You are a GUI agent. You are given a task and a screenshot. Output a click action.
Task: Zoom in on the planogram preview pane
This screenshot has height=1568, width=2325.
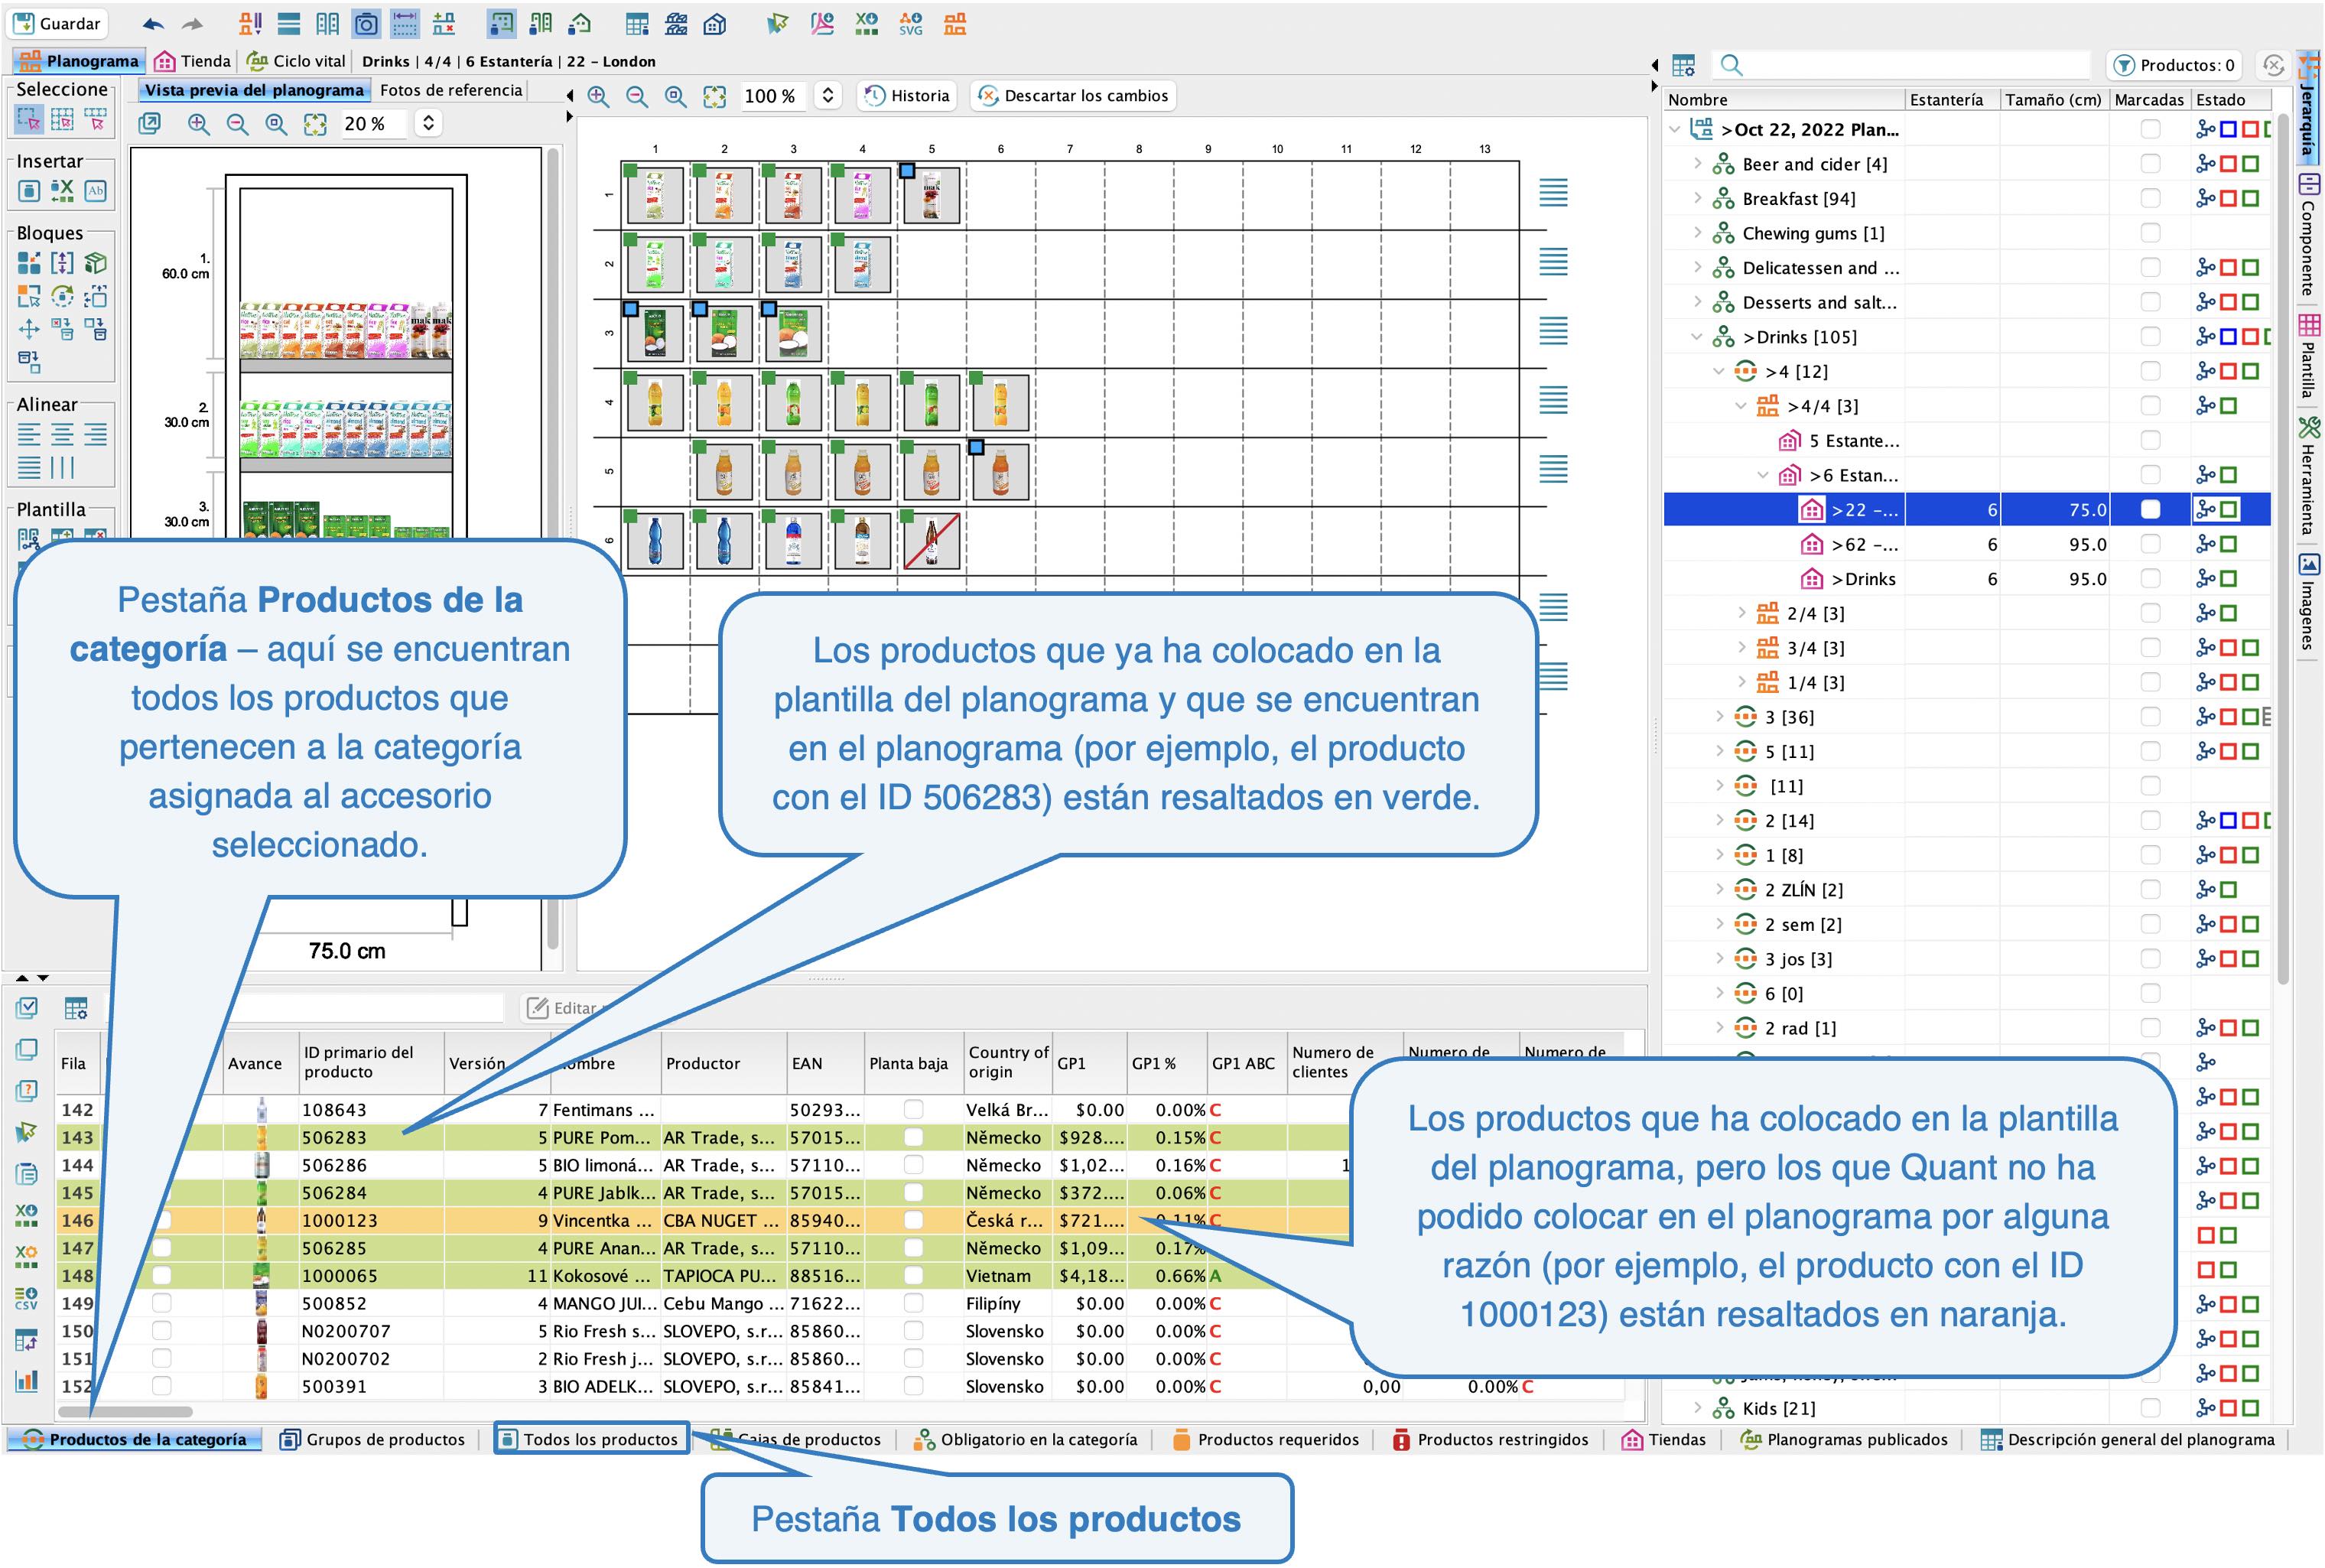[198, 123]
